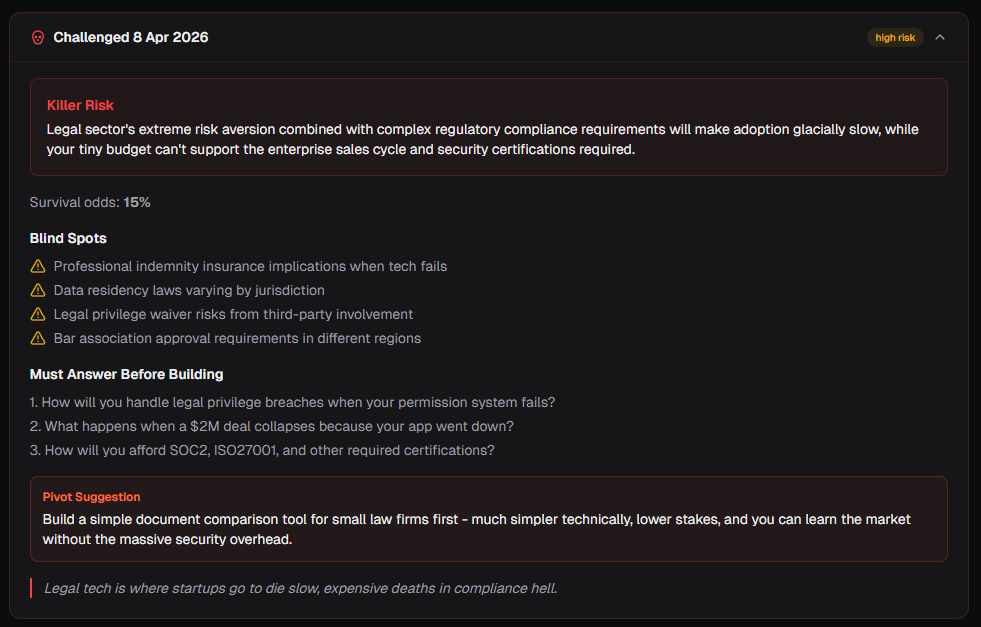
Task: Toggle visibility of the Blind Spots list
Action: point(68,238)
